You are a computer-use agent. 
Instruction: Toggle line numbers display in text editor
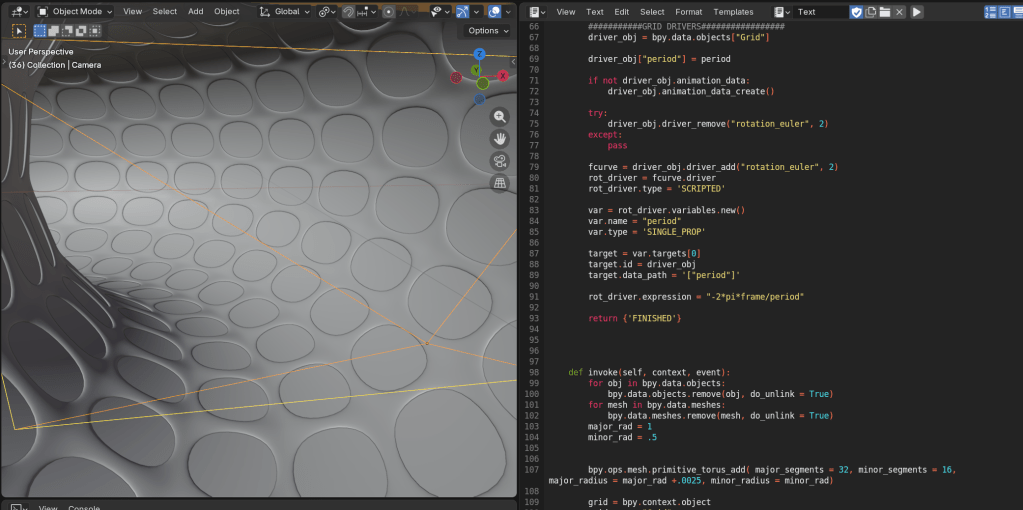pyautogui.click(x=990, y=12)
